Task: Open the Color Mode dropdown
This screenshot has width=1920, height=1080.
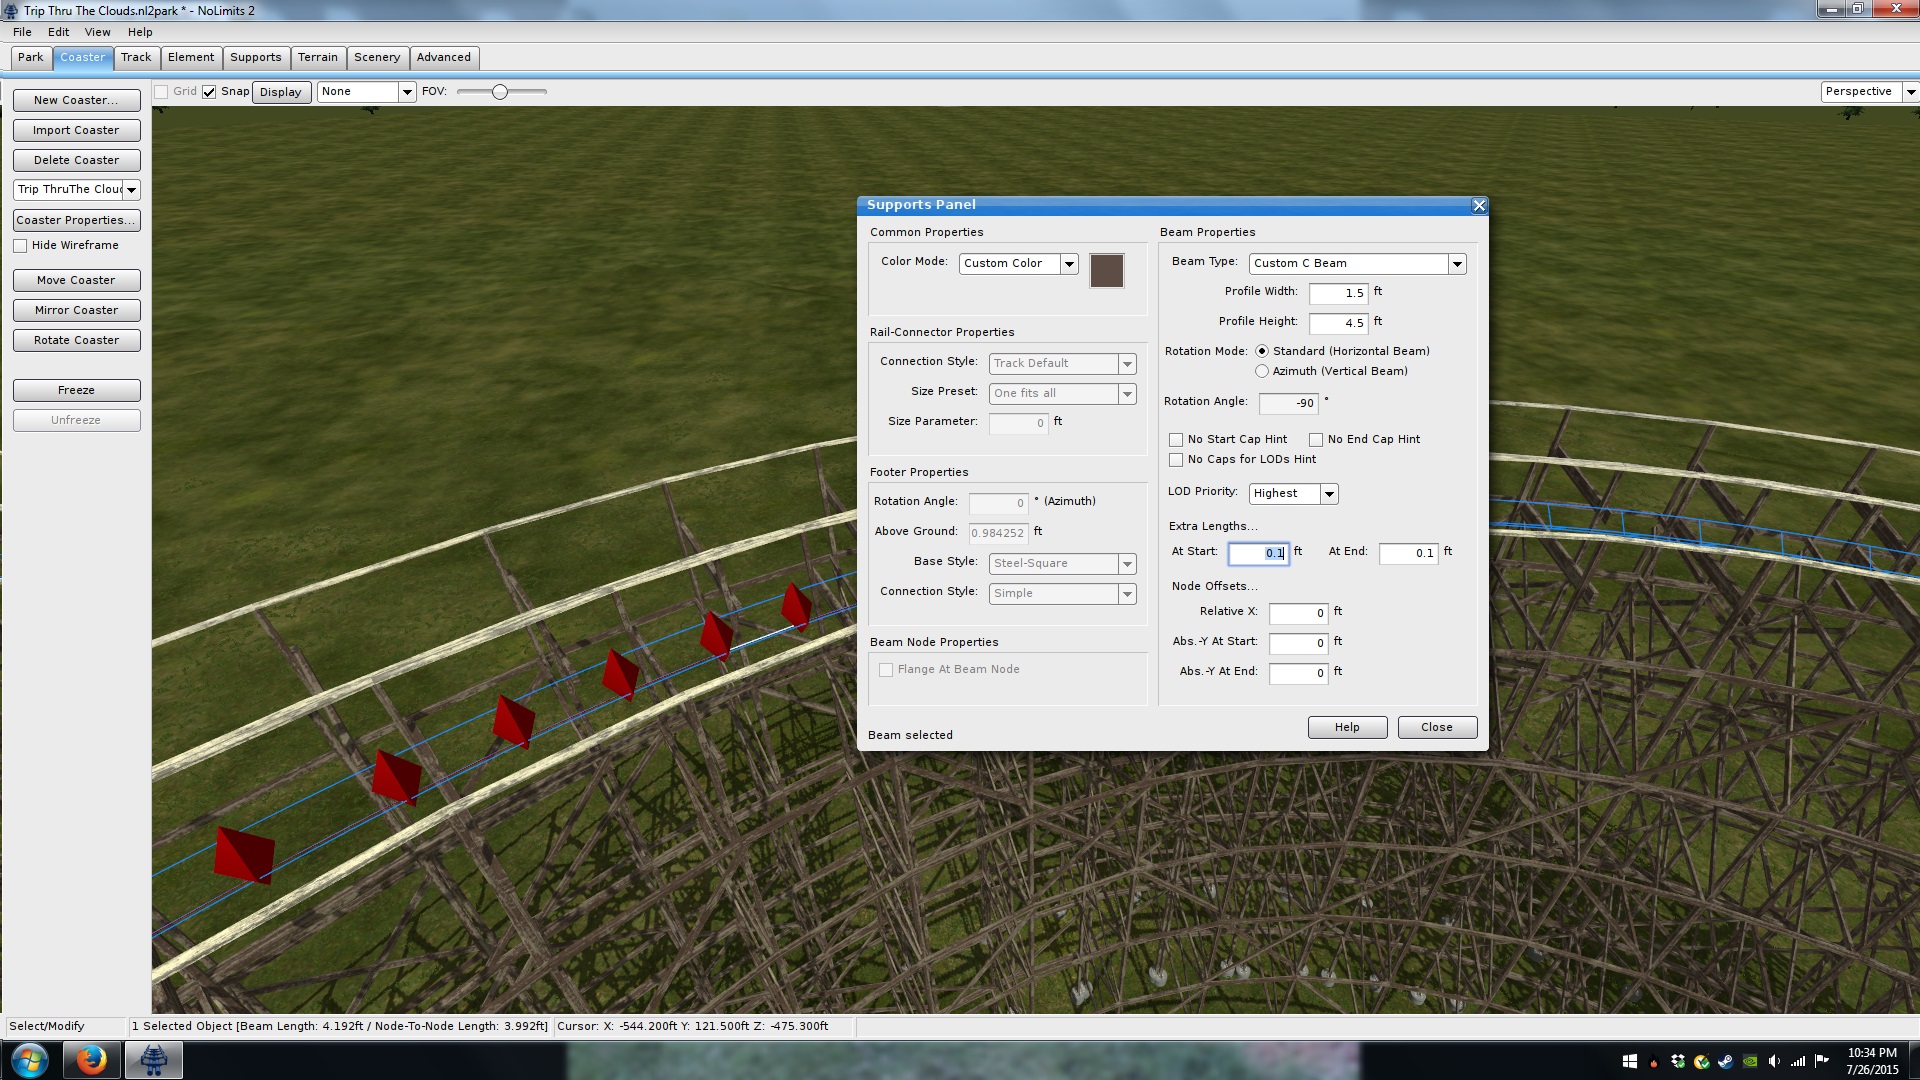Action: pos(1069,264)
